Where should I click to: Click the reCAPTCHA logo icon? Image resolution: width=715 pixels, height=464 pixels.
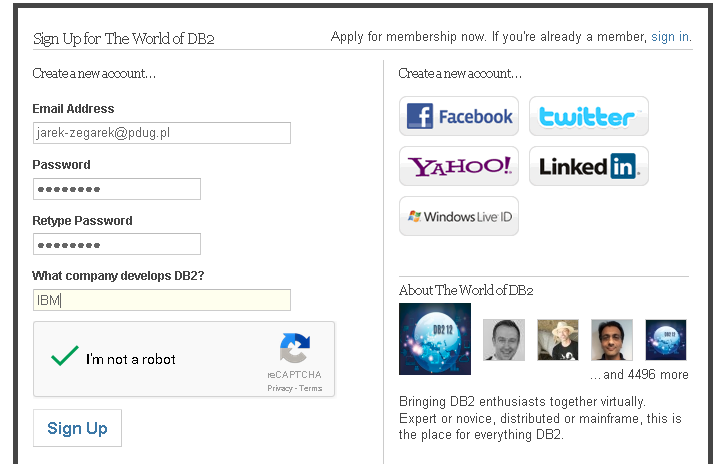[295, 348]
